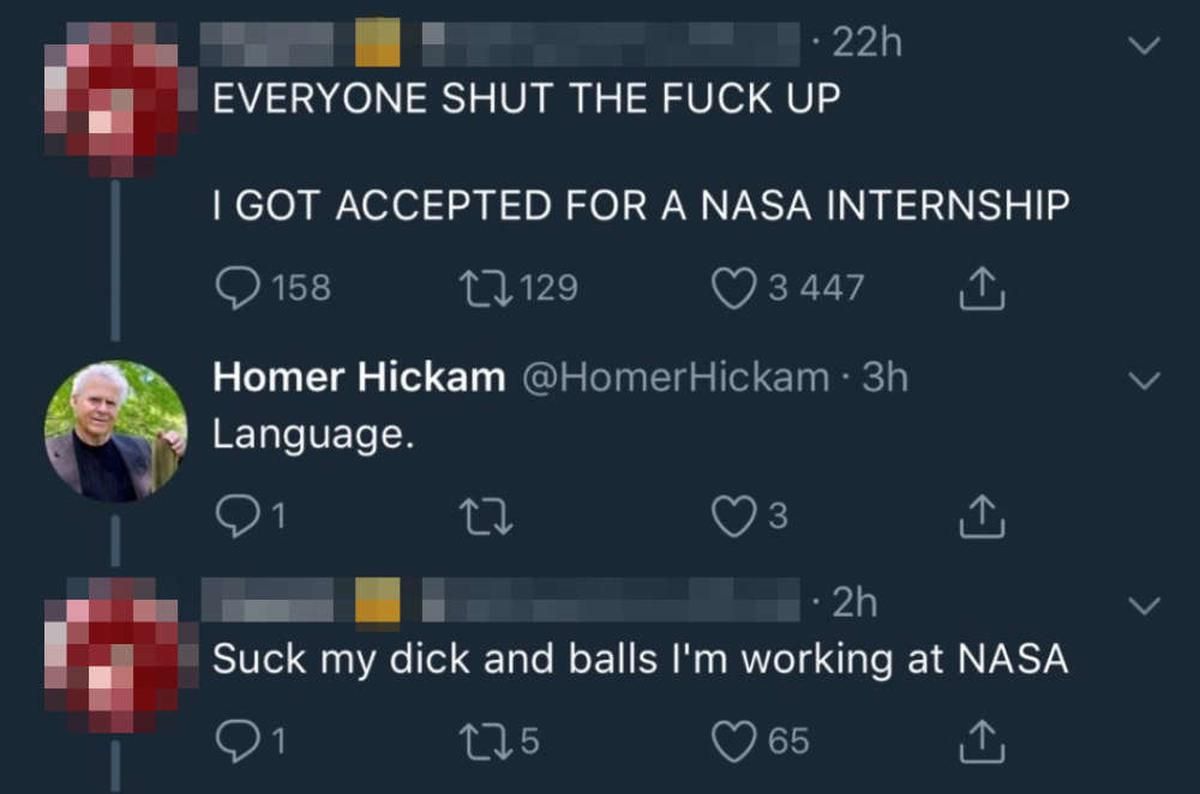Open Homer Hickam's display name profile link
This screenshot has height=794, width=1200.
[x=360, y=378]
